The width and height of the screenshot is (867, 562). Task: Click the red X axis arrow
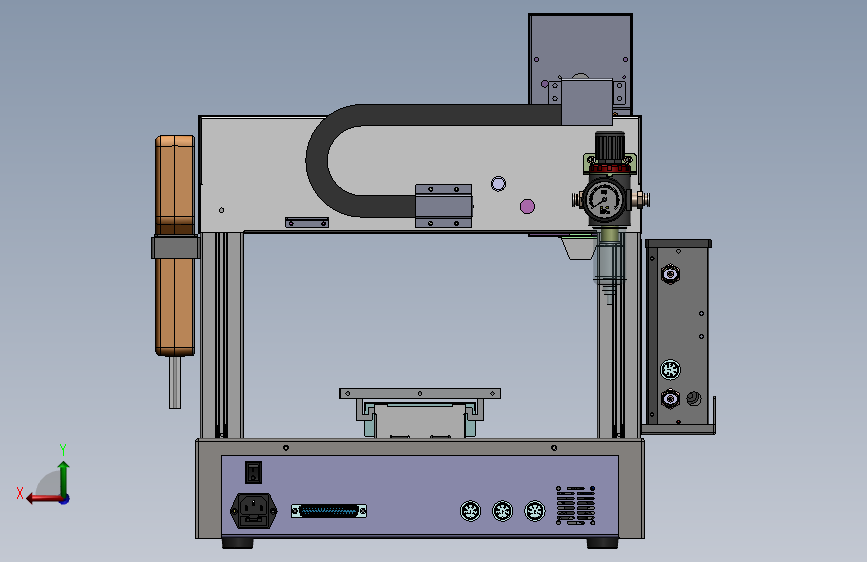(x=45, y=498)
